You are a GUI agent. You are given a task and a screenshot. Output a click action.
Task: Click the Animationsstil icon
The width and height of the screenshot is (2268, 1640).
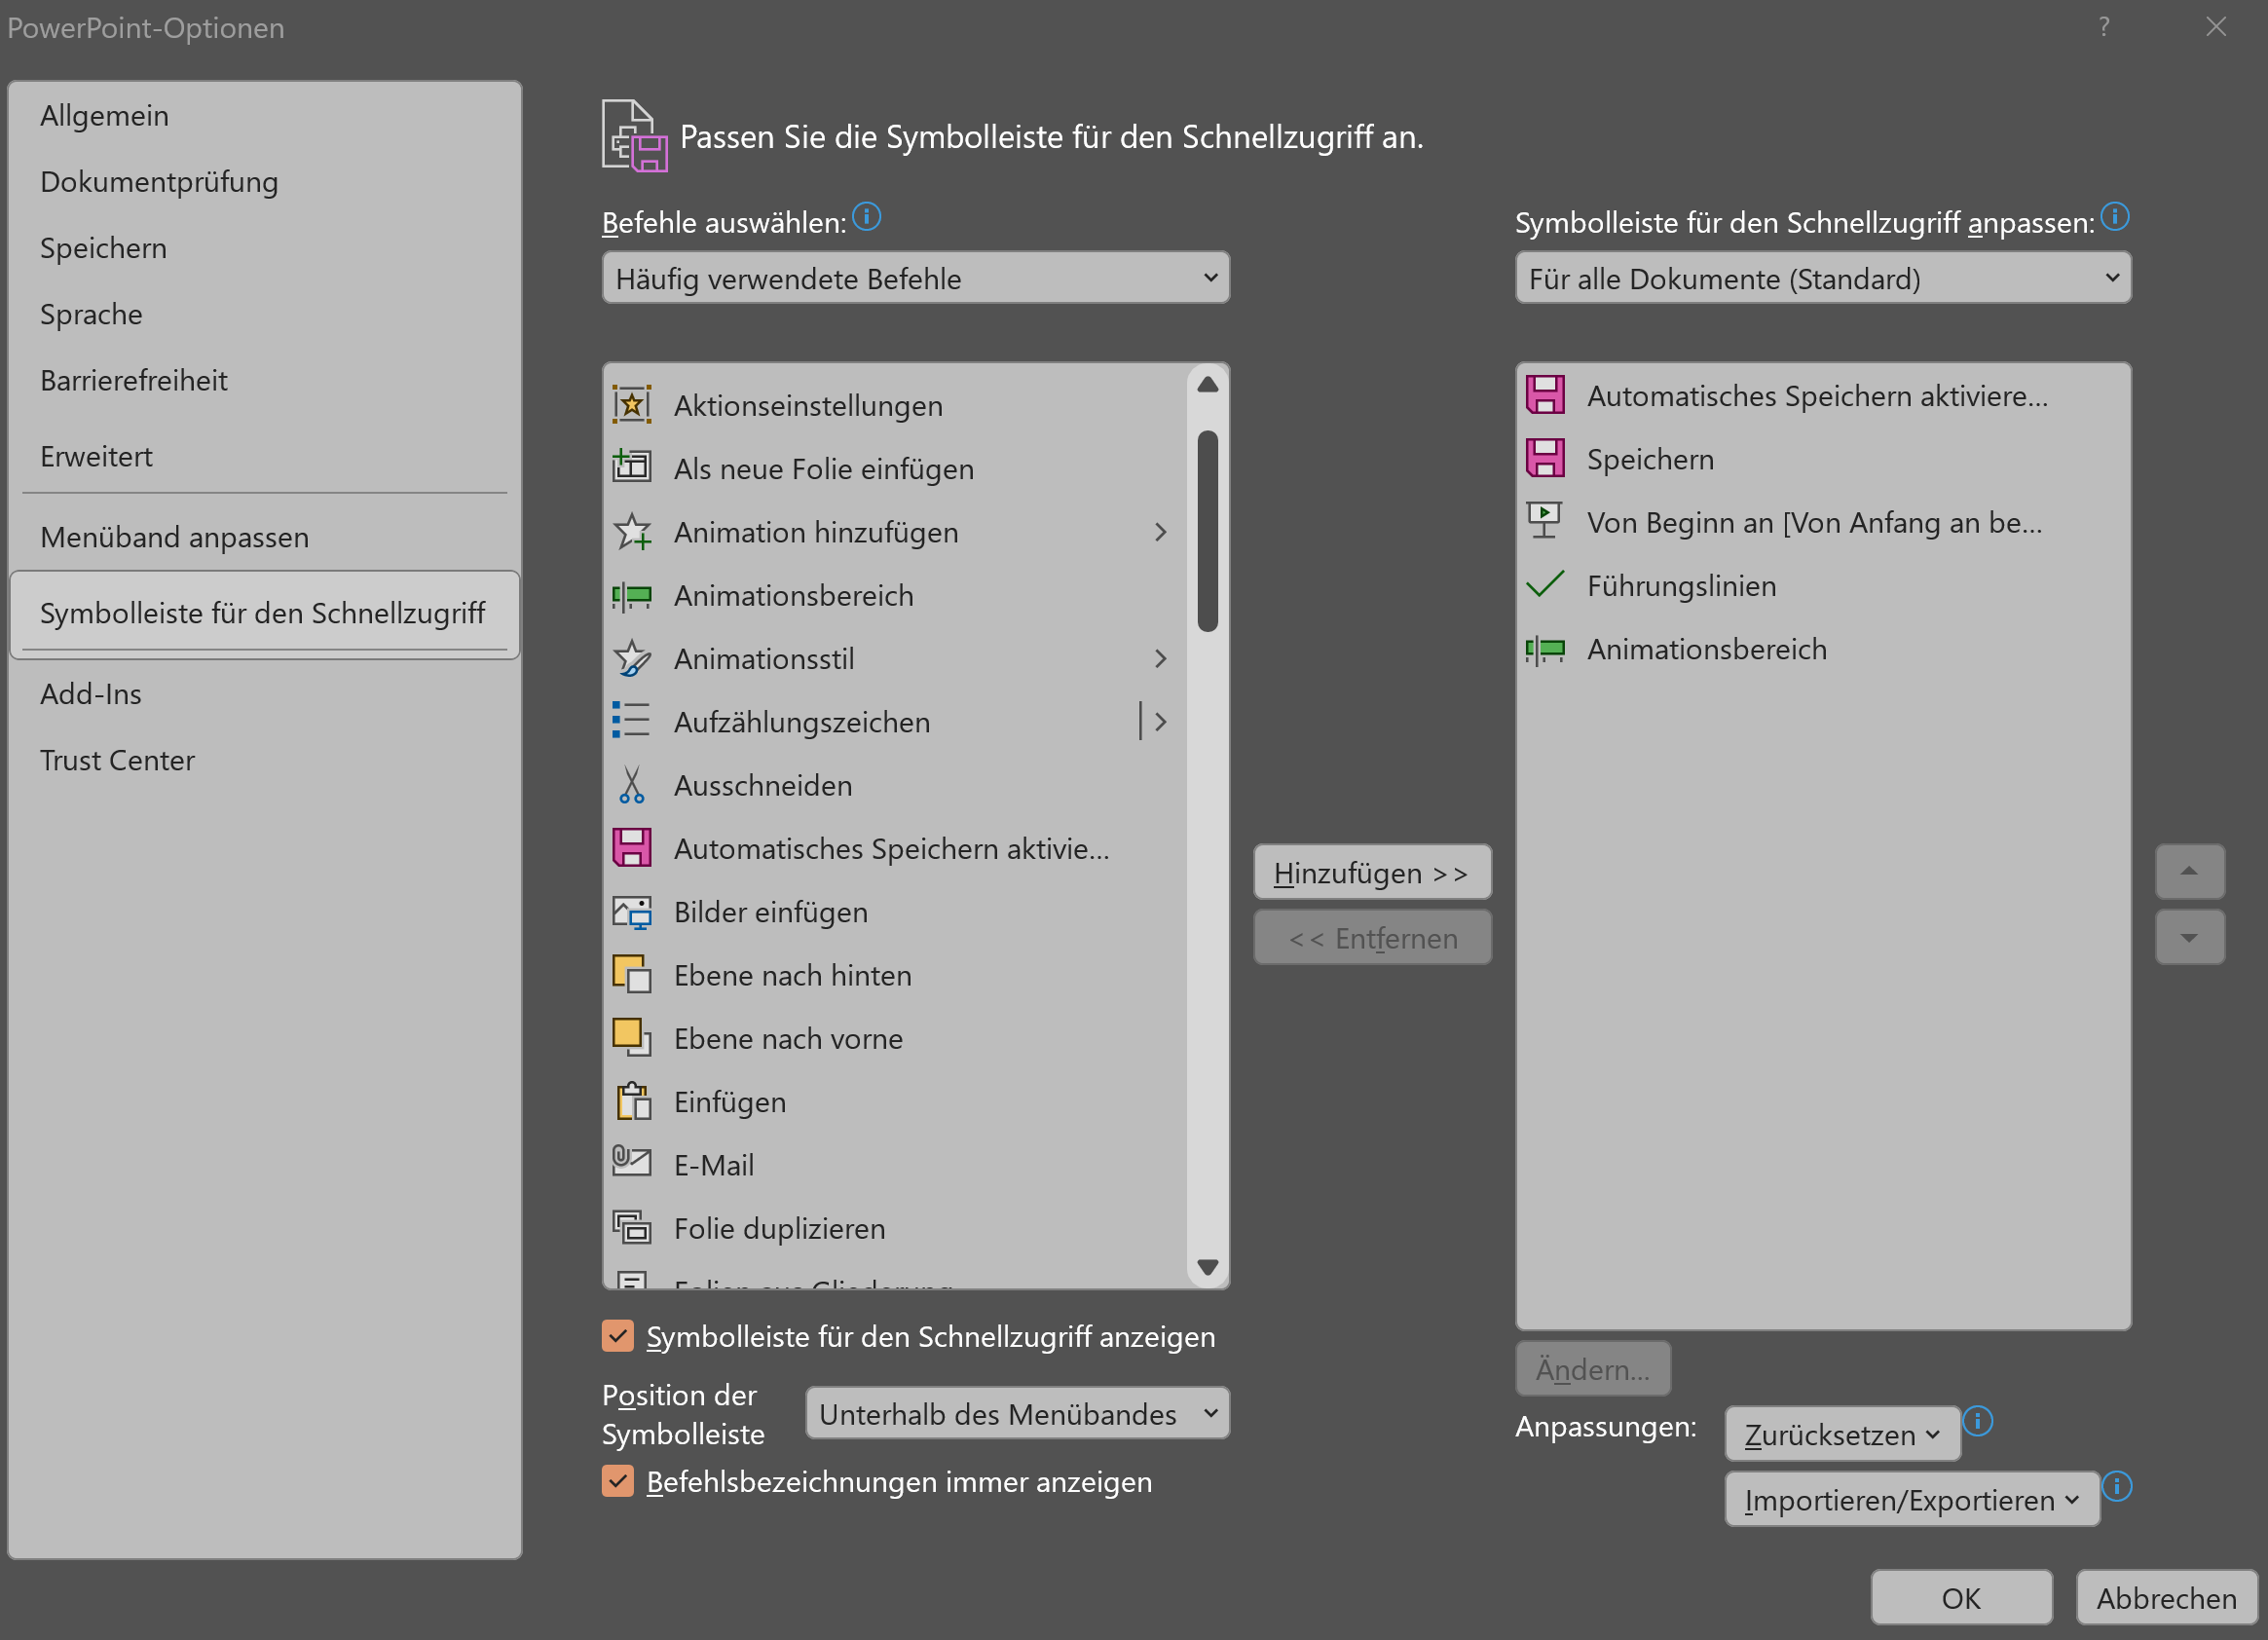632,658
